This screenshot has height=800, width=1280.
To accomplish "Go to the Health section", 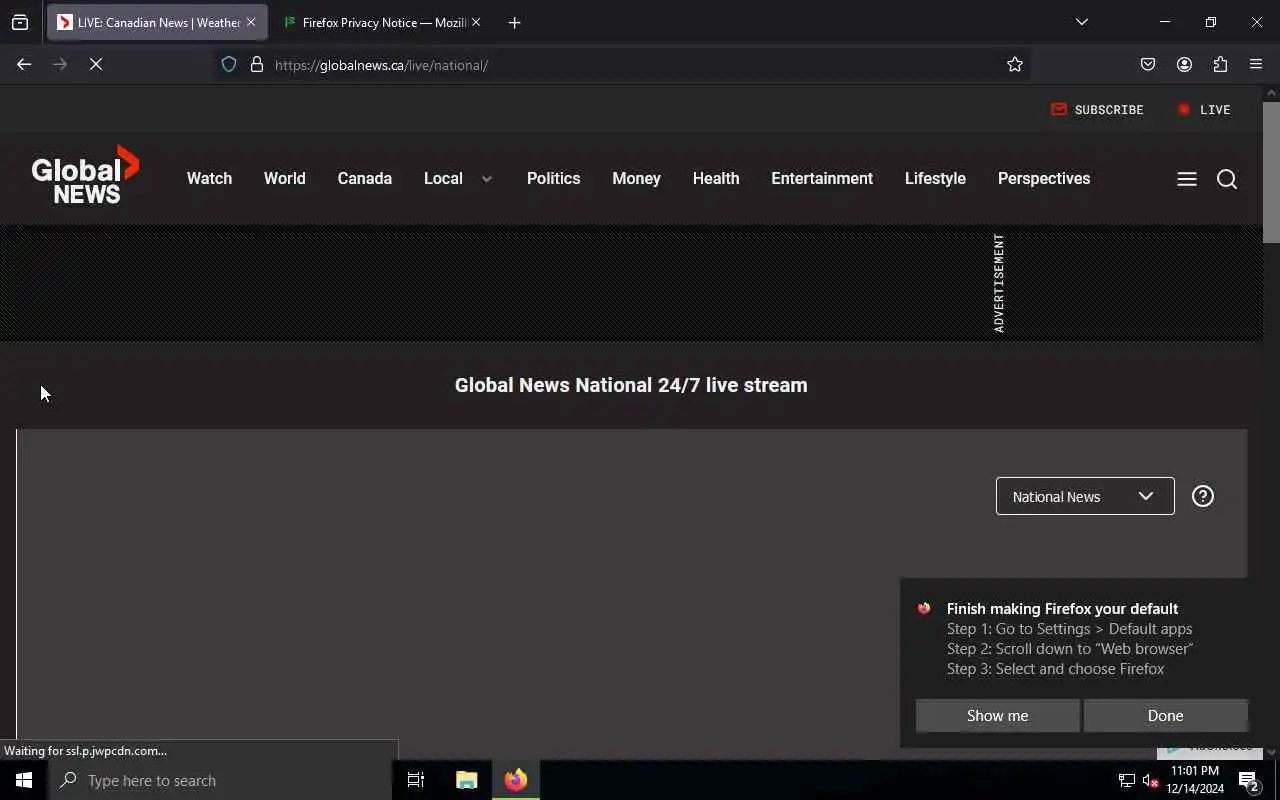I will [x=716, y=178].
